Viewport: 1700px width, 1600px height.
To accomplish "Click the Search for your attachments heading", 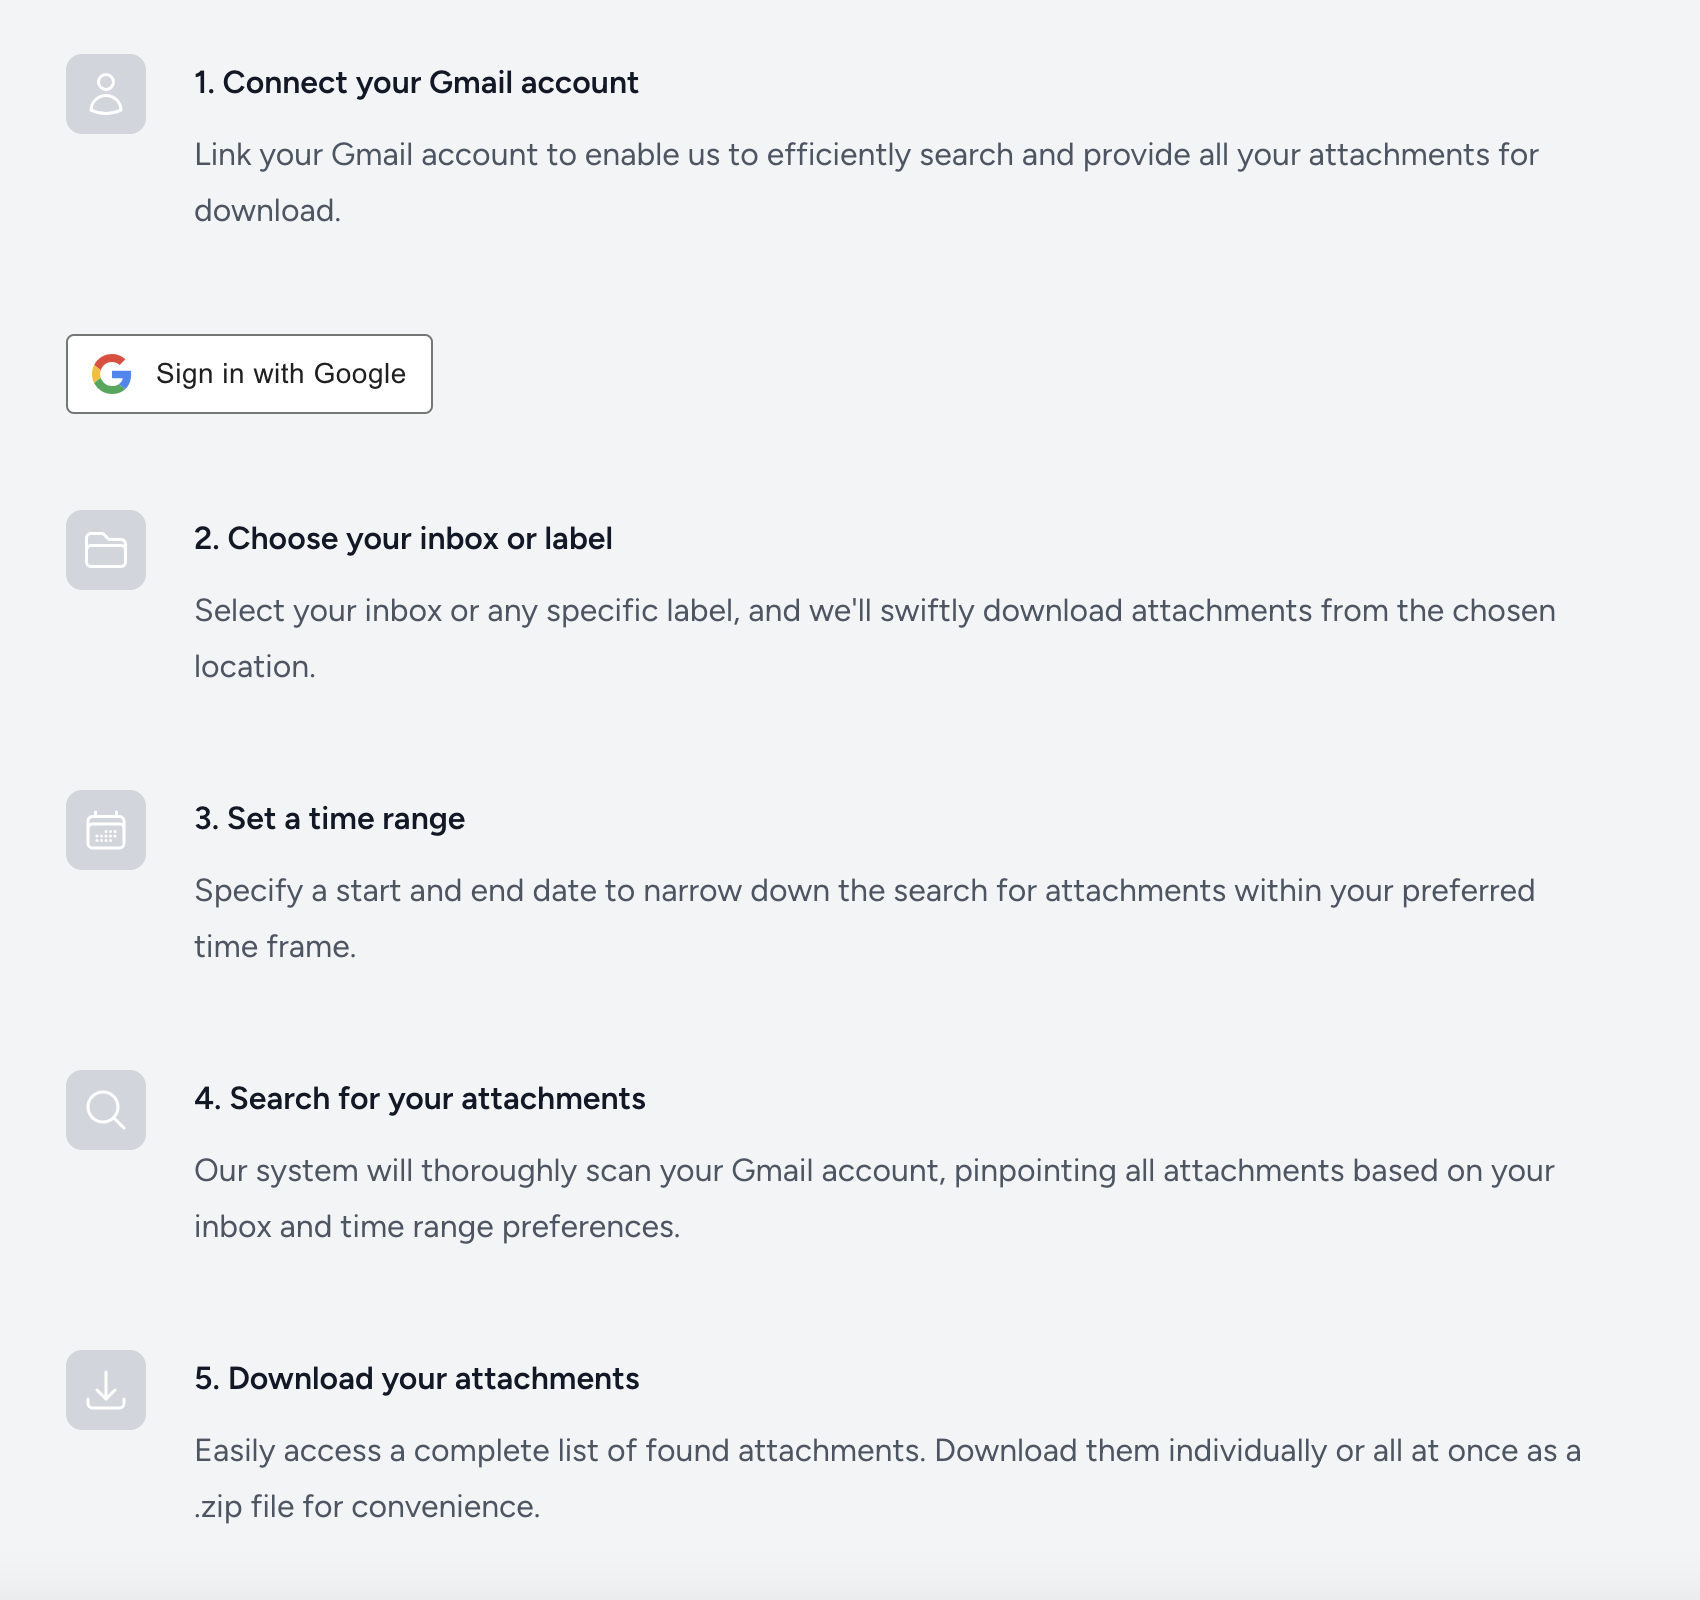I will 420,1099.
